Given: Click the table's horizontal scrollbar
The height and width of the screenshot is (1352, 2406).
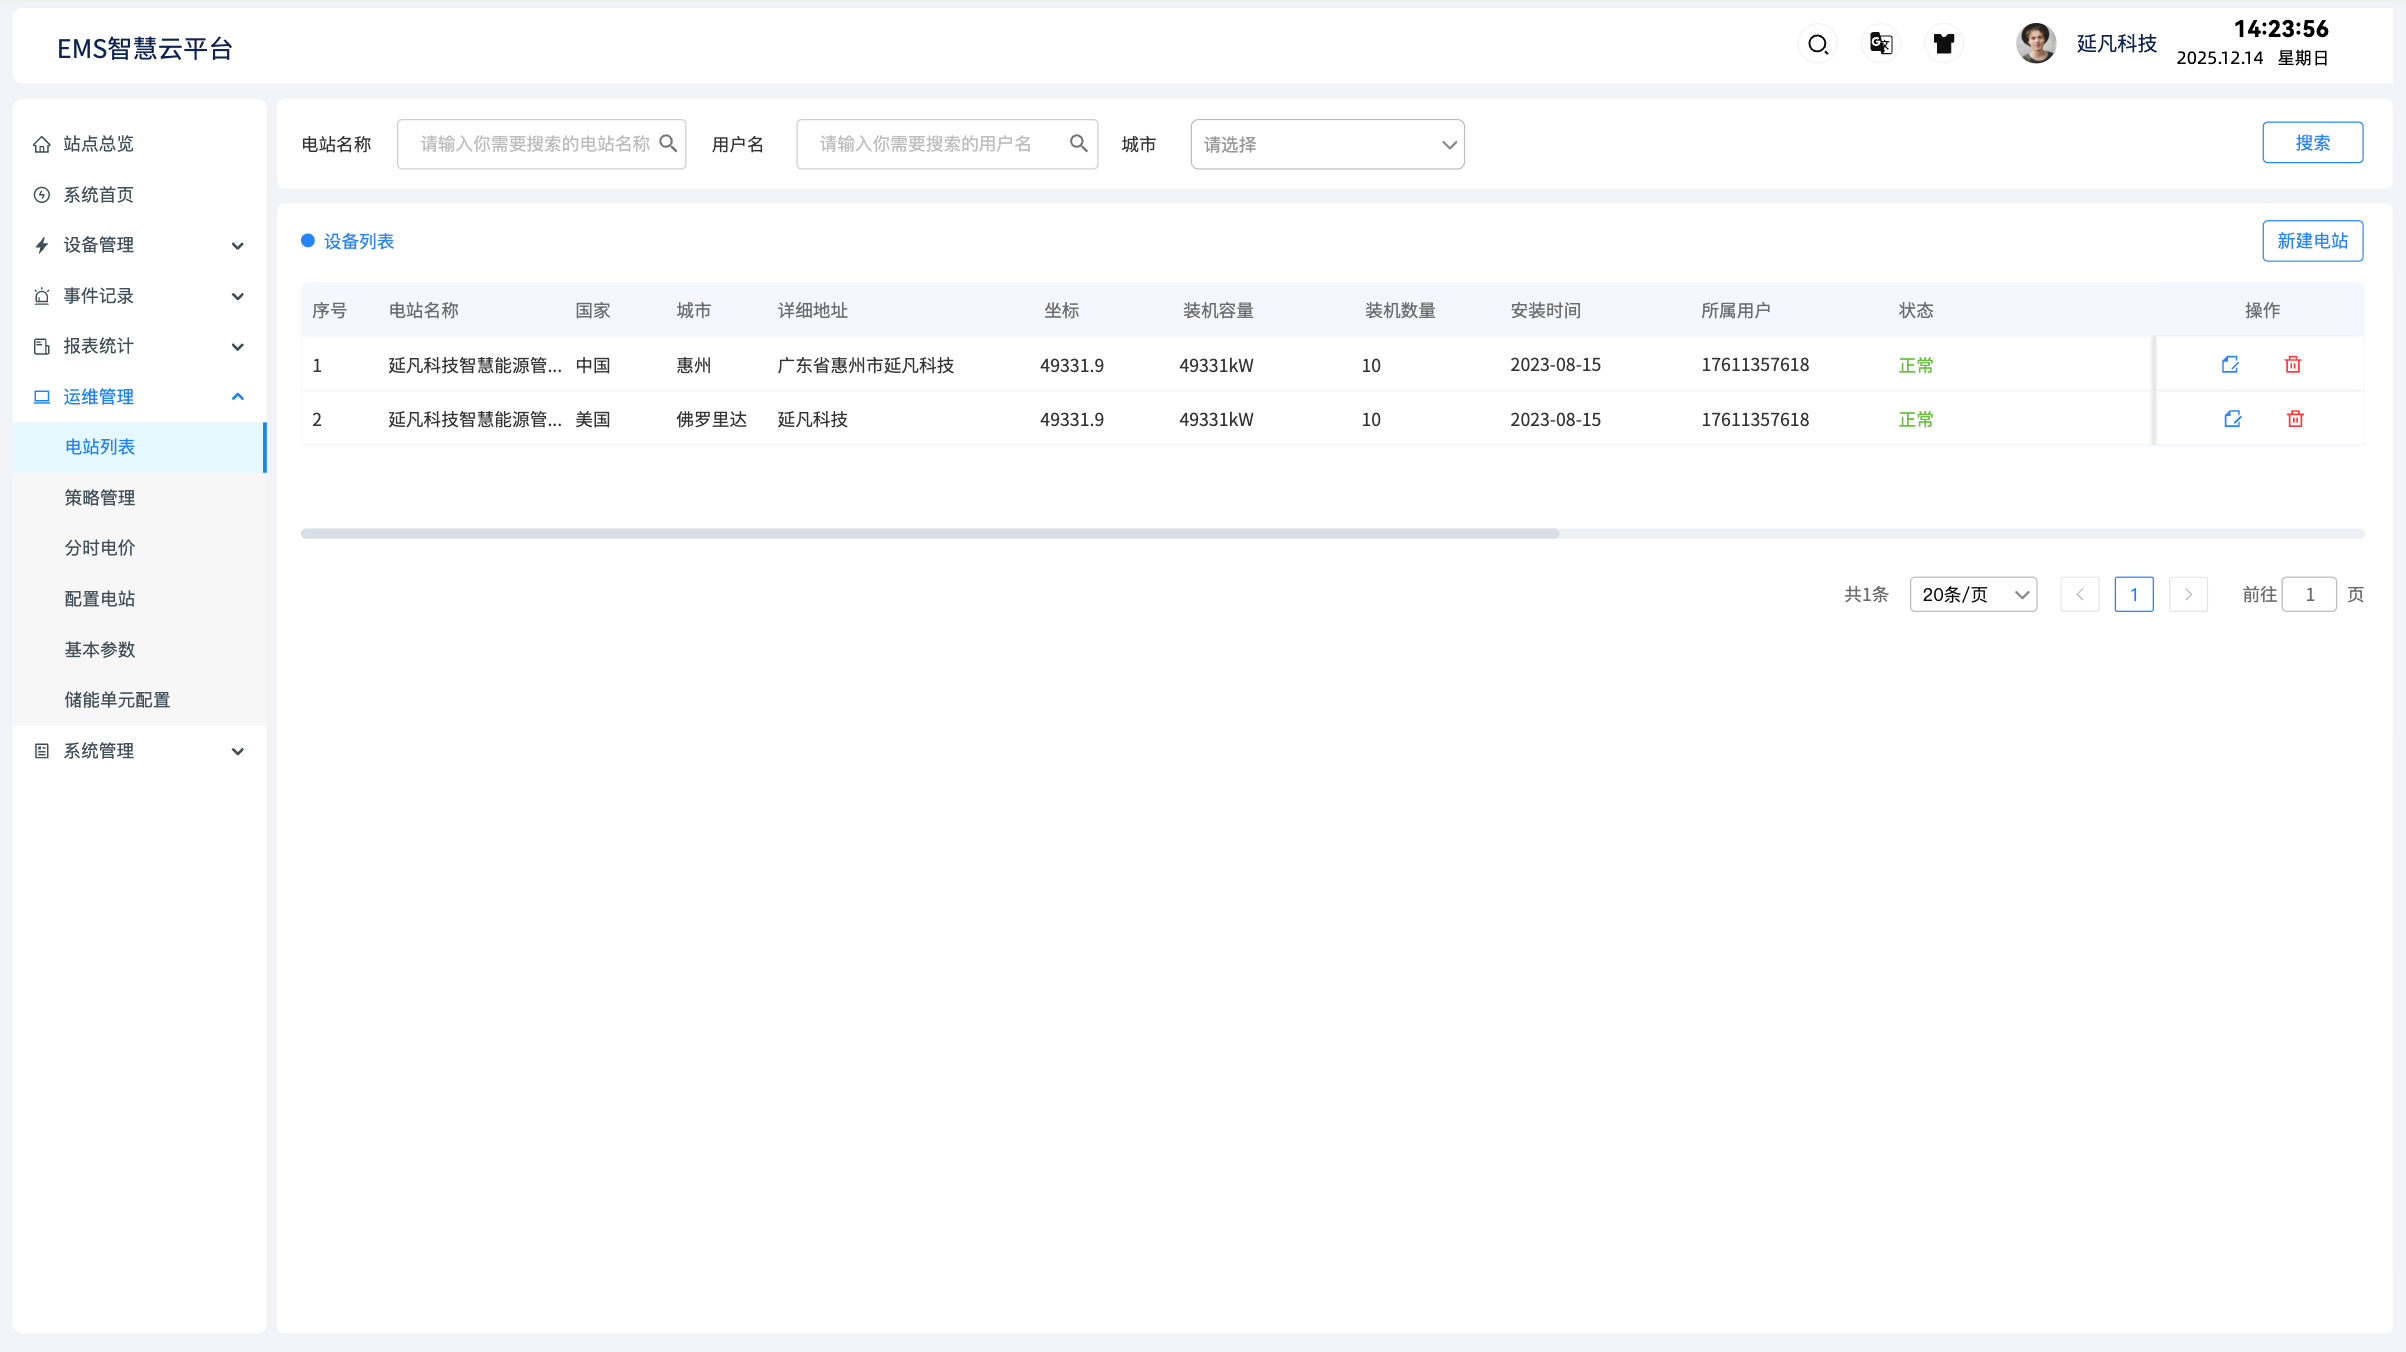Looking at the screenshot, I should 930,534.
